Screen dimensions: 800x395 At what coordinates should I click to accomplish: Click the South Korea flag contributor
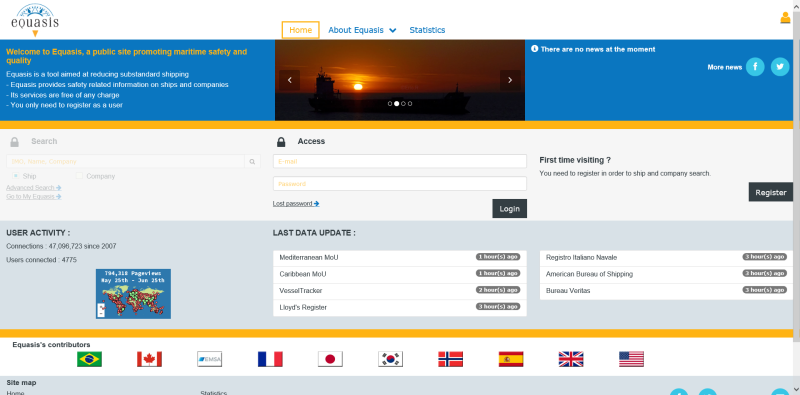[390, 359]
